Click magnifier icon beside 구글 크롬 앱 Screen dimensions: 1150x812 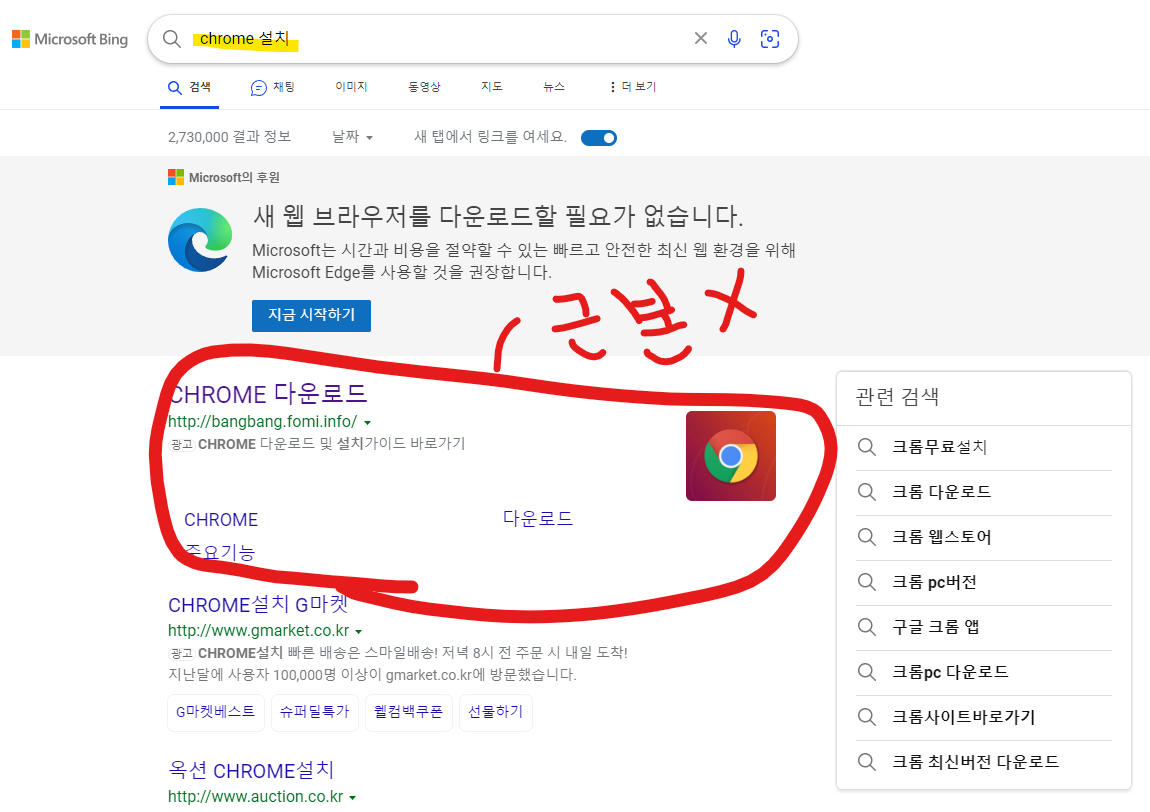pos(867,627)
